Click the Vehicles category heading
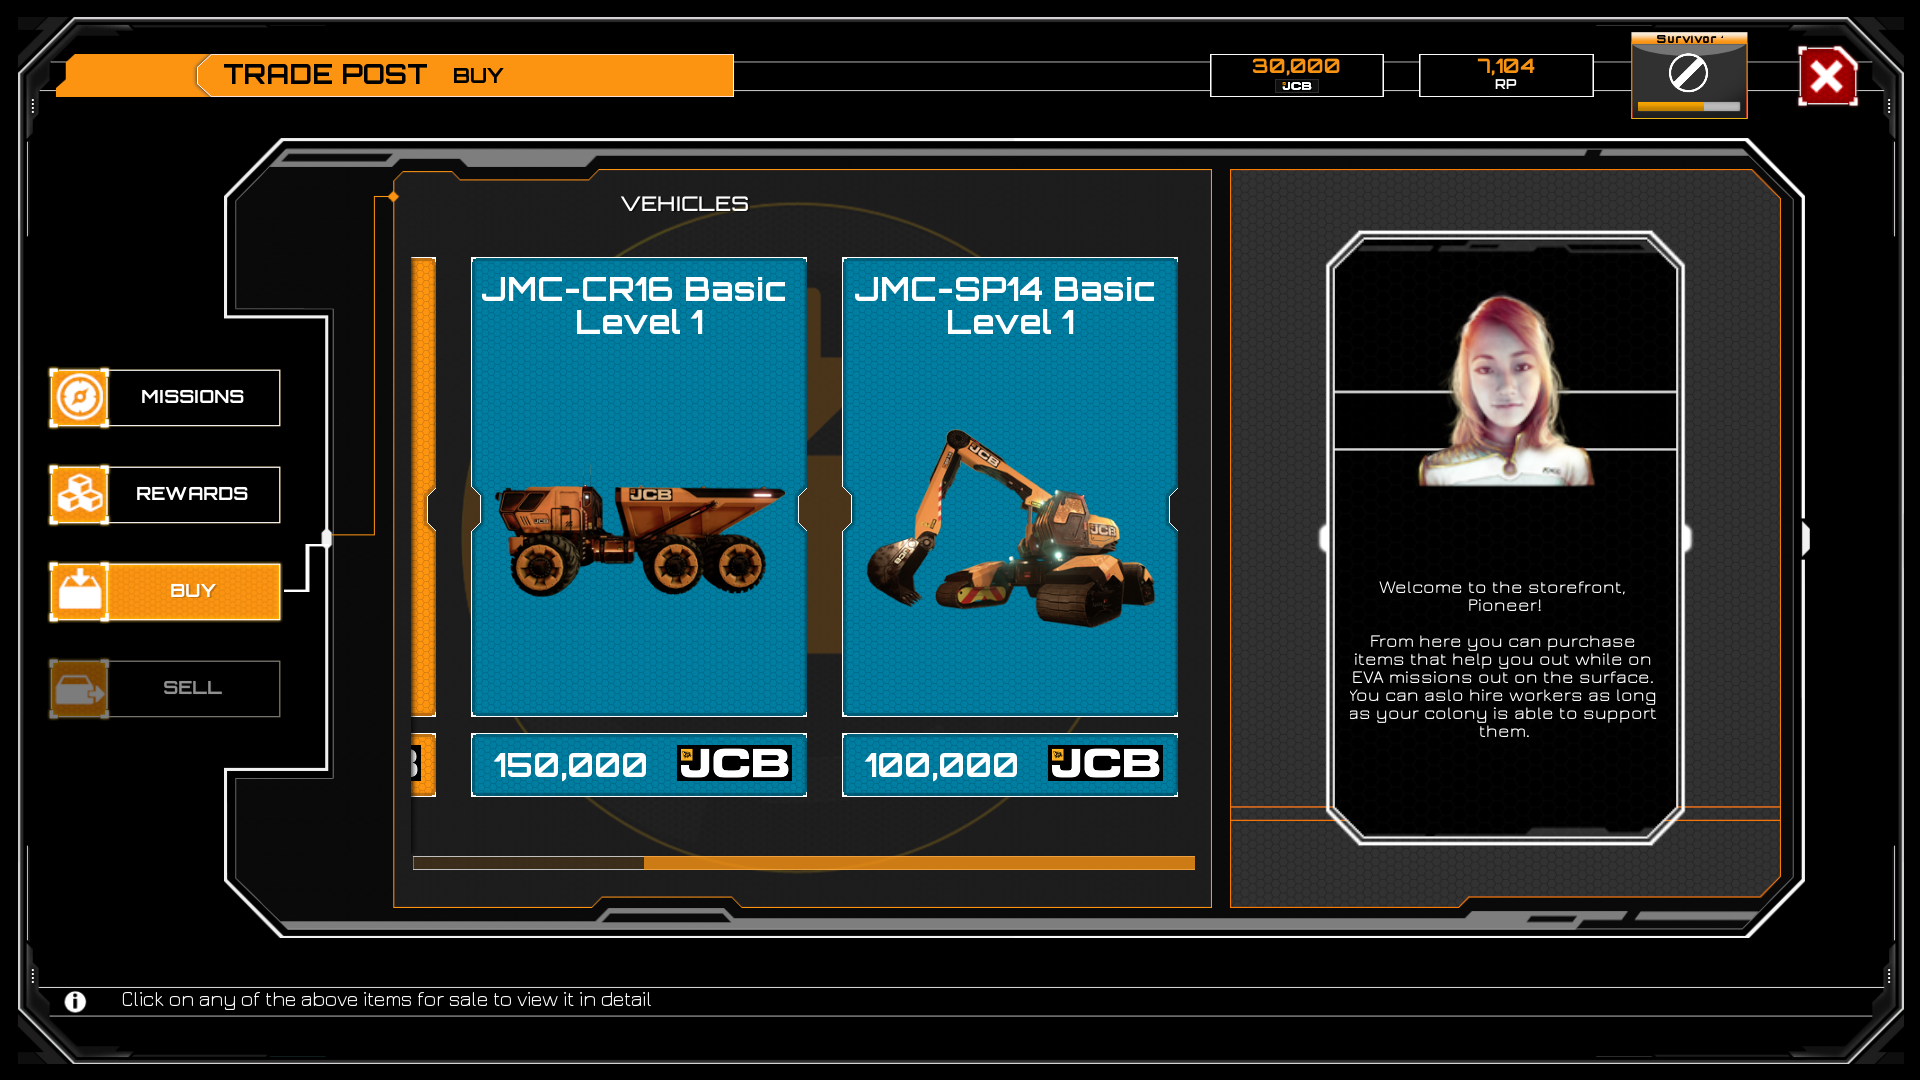The image size is (1920, 1080). (684, 204)
